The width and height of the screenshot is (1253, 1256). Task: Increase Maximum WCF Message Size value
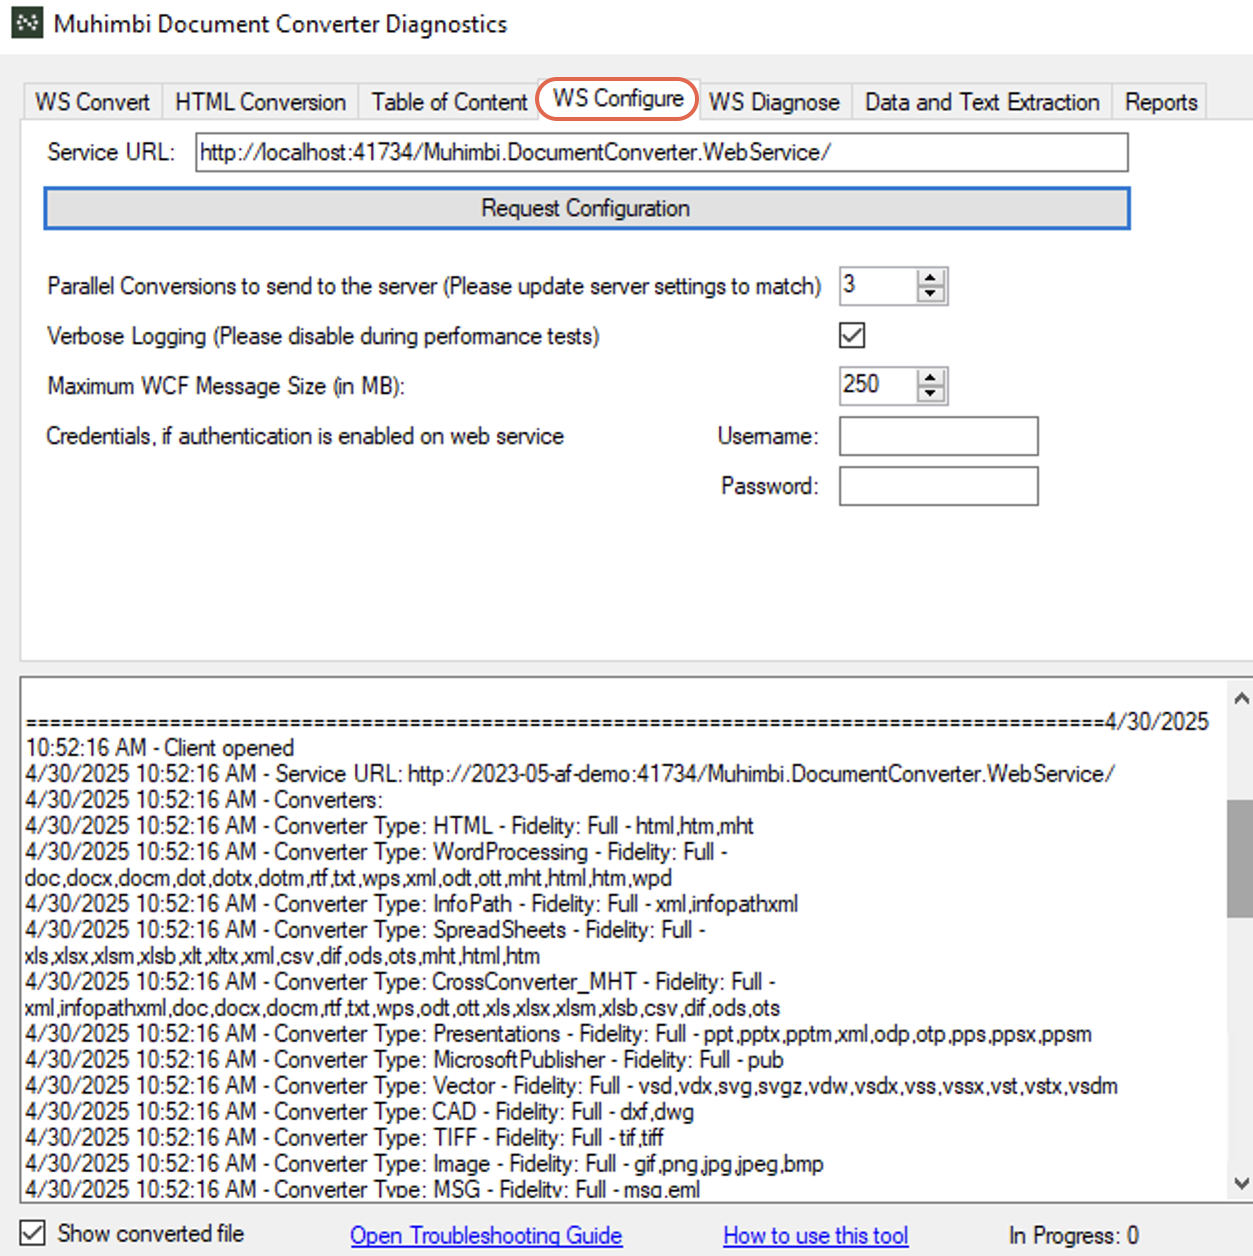pos(930,376)
